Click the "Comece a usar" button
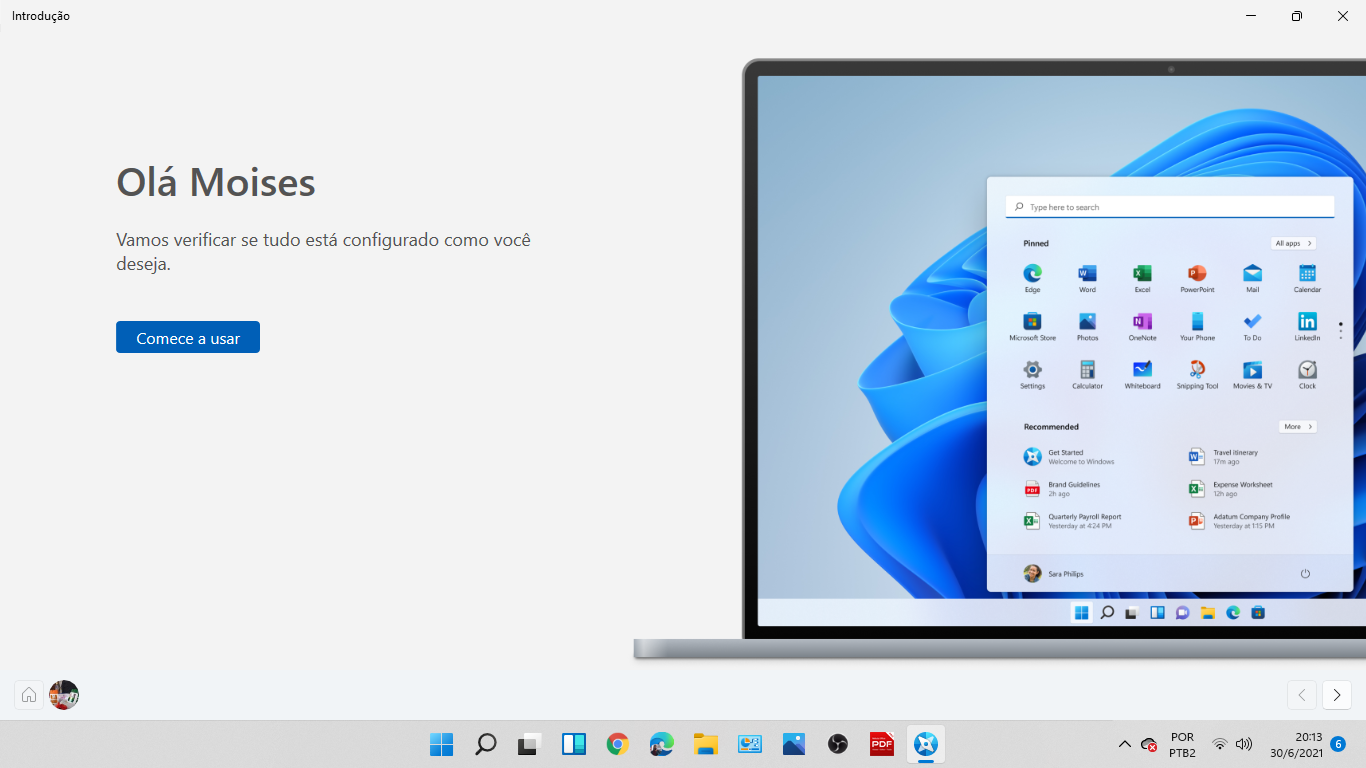 click(x=187, y=337)
